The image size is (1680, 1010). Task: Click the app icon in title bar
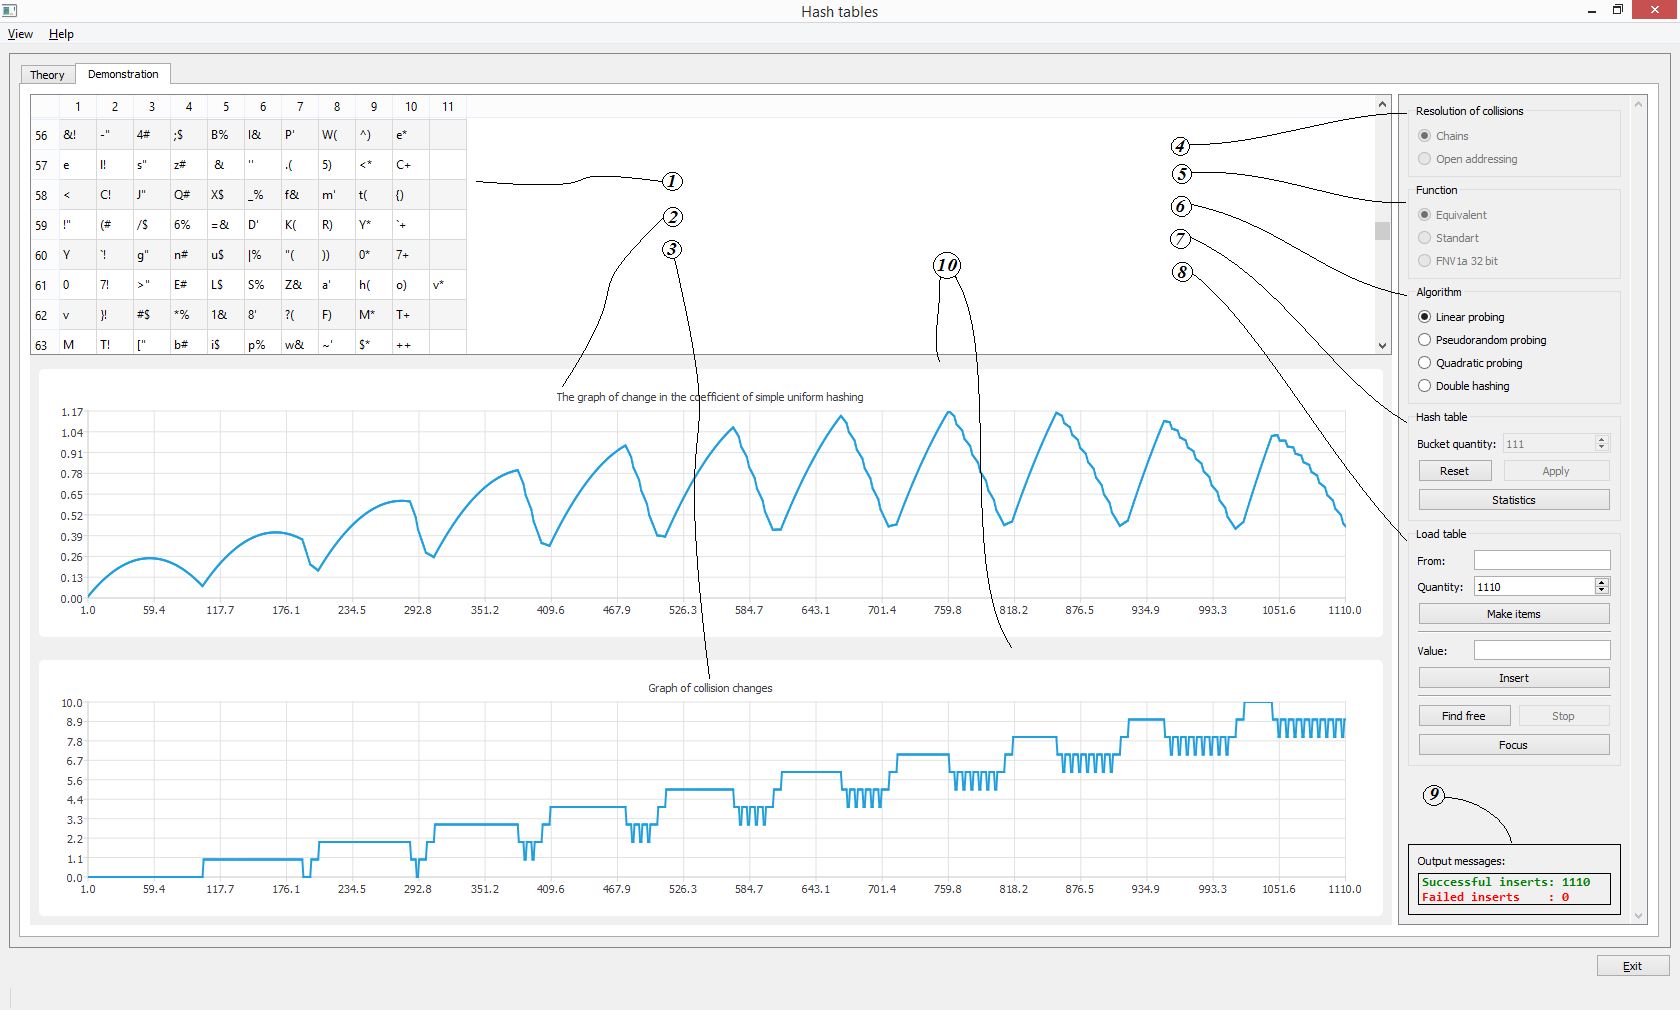pos(10,11)
